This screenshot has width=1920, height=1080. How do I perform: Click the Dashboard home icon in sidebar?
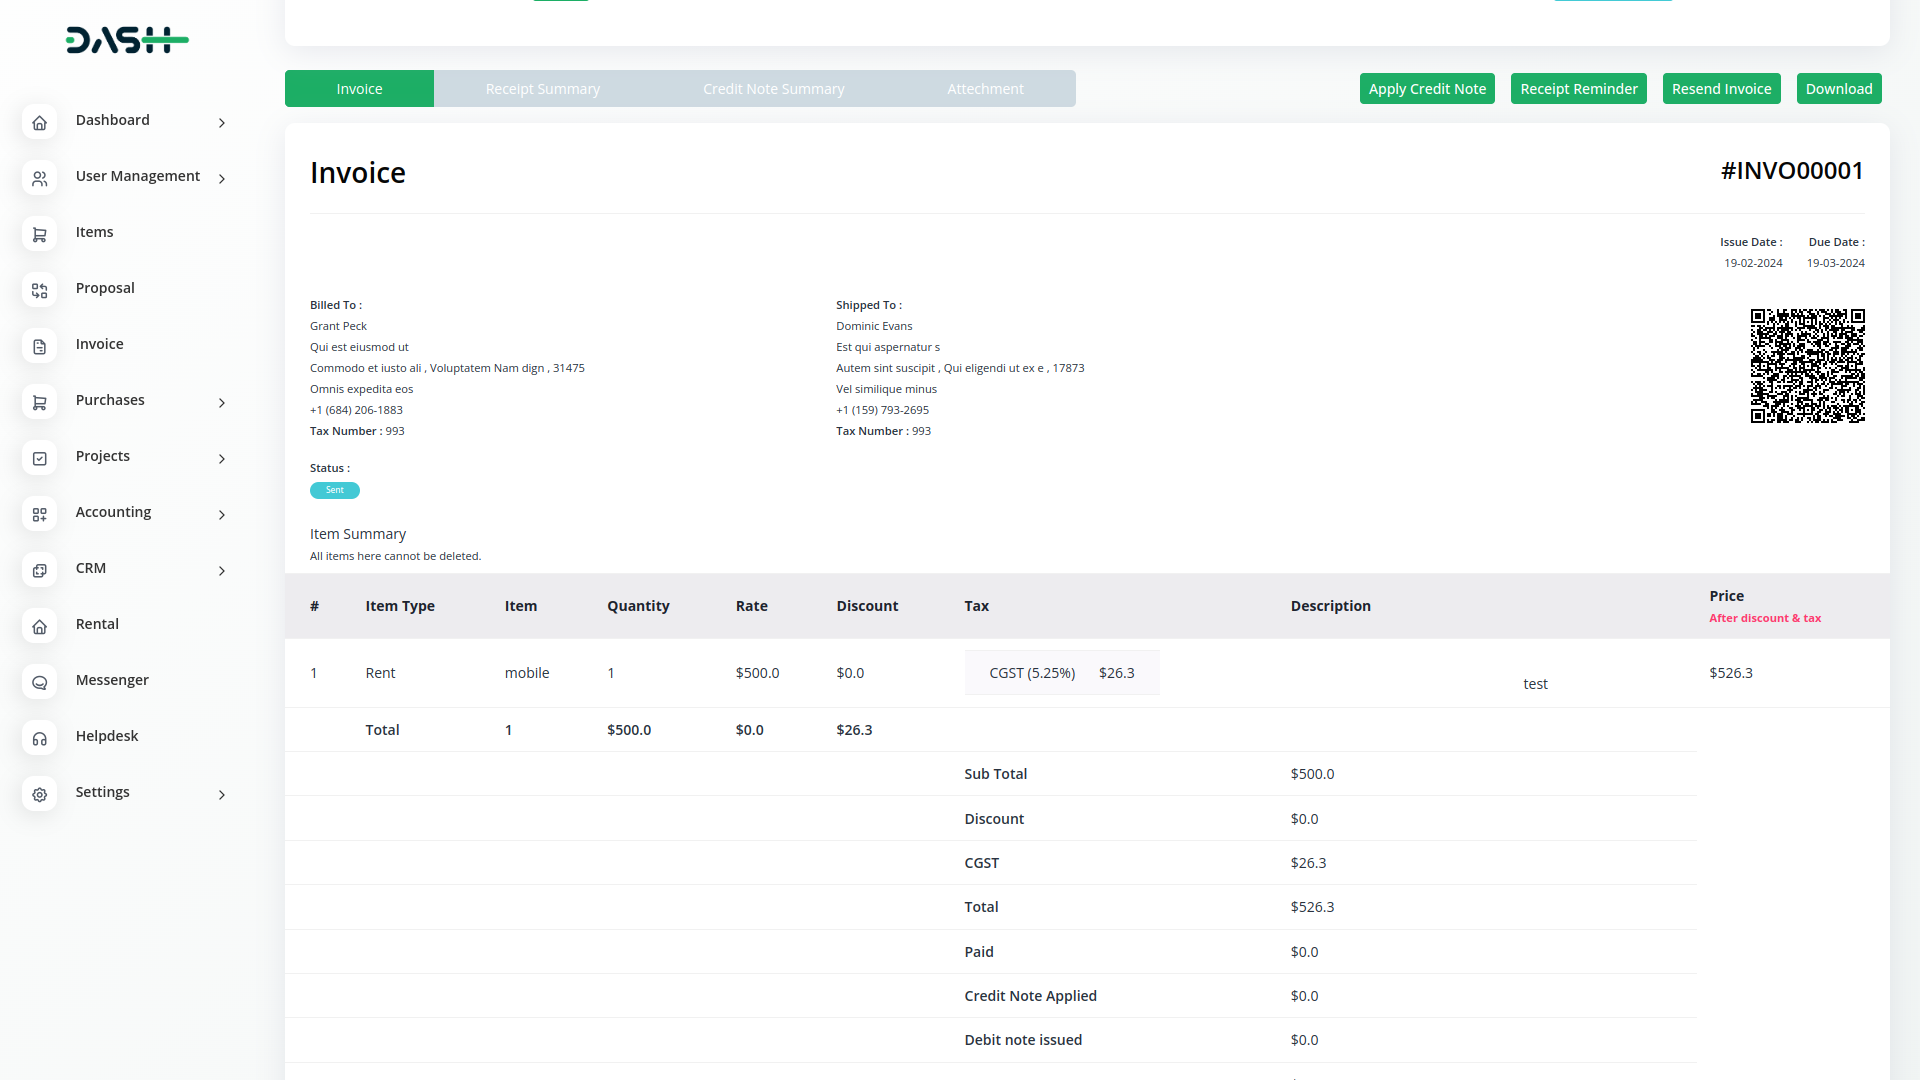[39, 122]
